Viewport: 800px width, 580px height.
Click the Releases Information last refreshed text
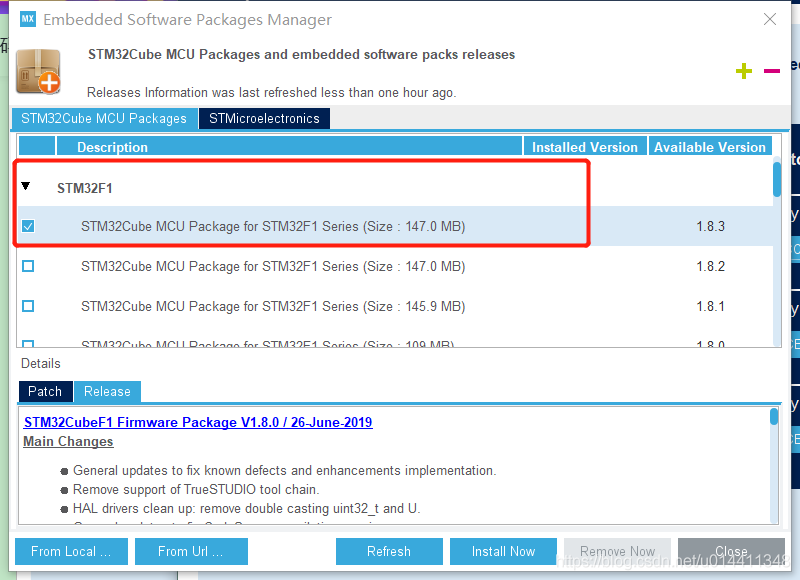[x=271, y=92]
